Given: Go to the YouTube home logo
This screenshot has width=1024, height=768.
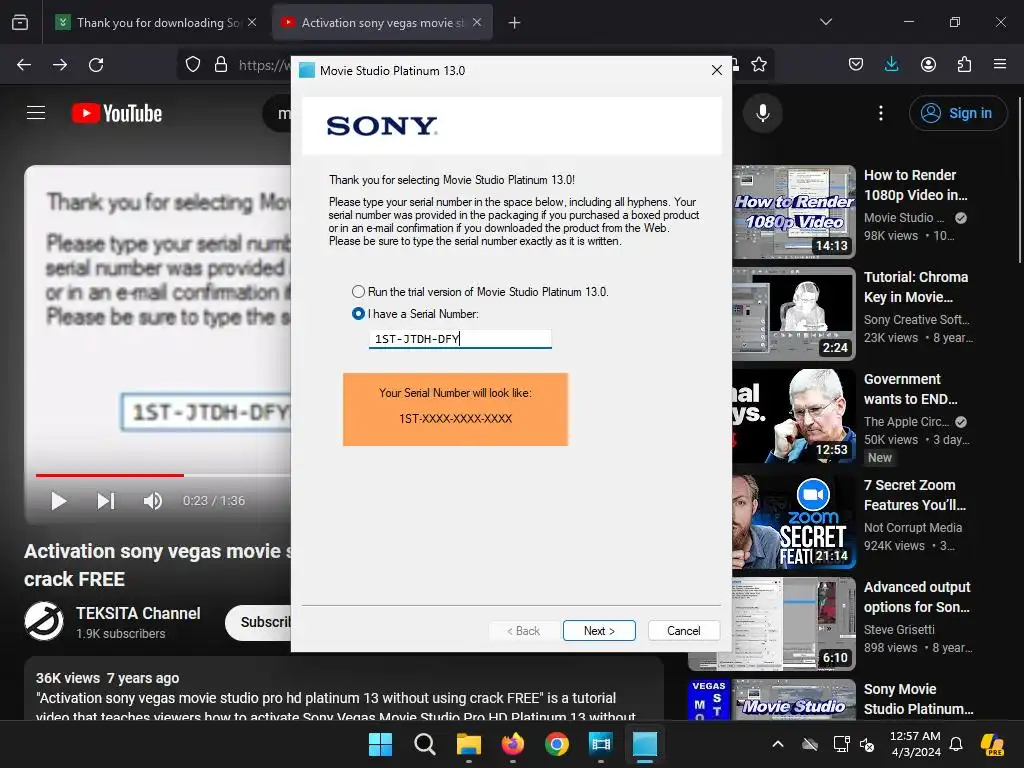Looking at the screenshot, I should [x=117, y=113].
